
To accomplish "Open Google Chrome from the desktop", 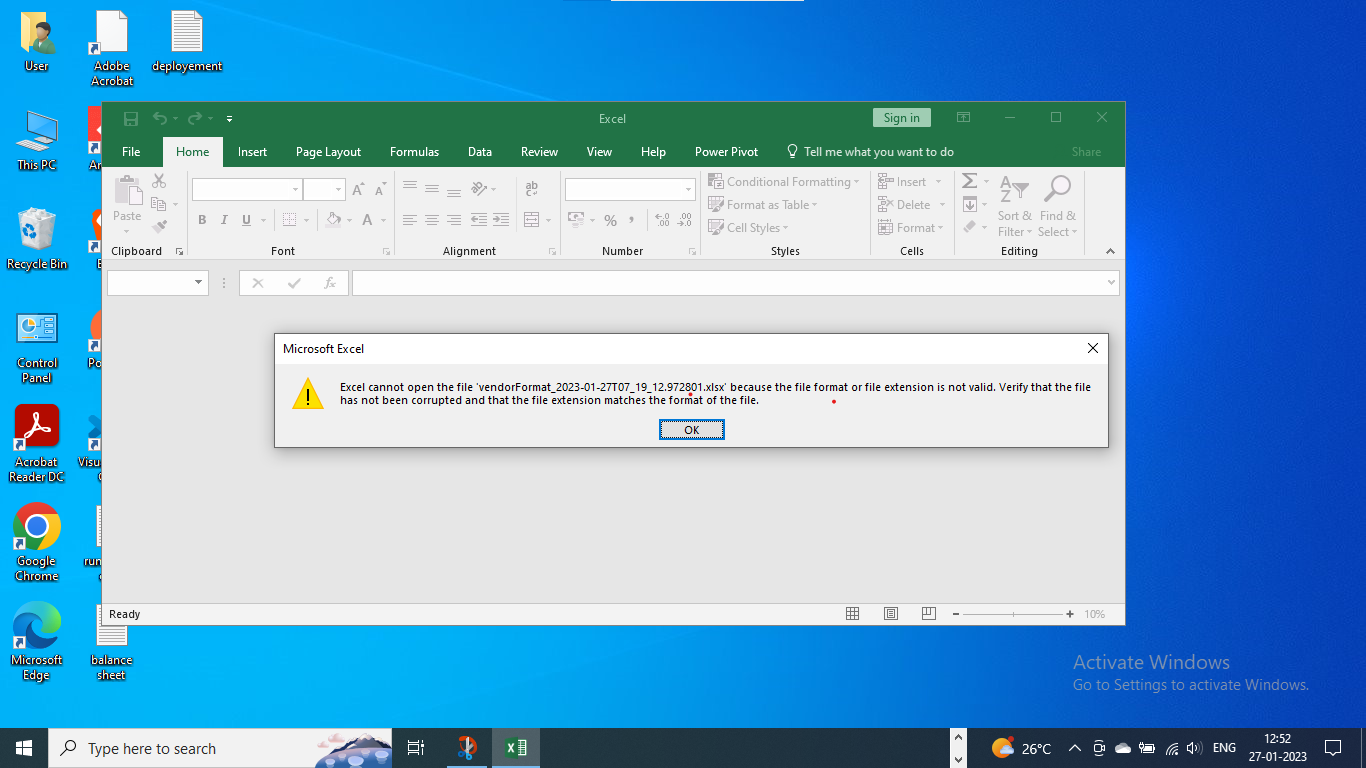I will point(37,541).
